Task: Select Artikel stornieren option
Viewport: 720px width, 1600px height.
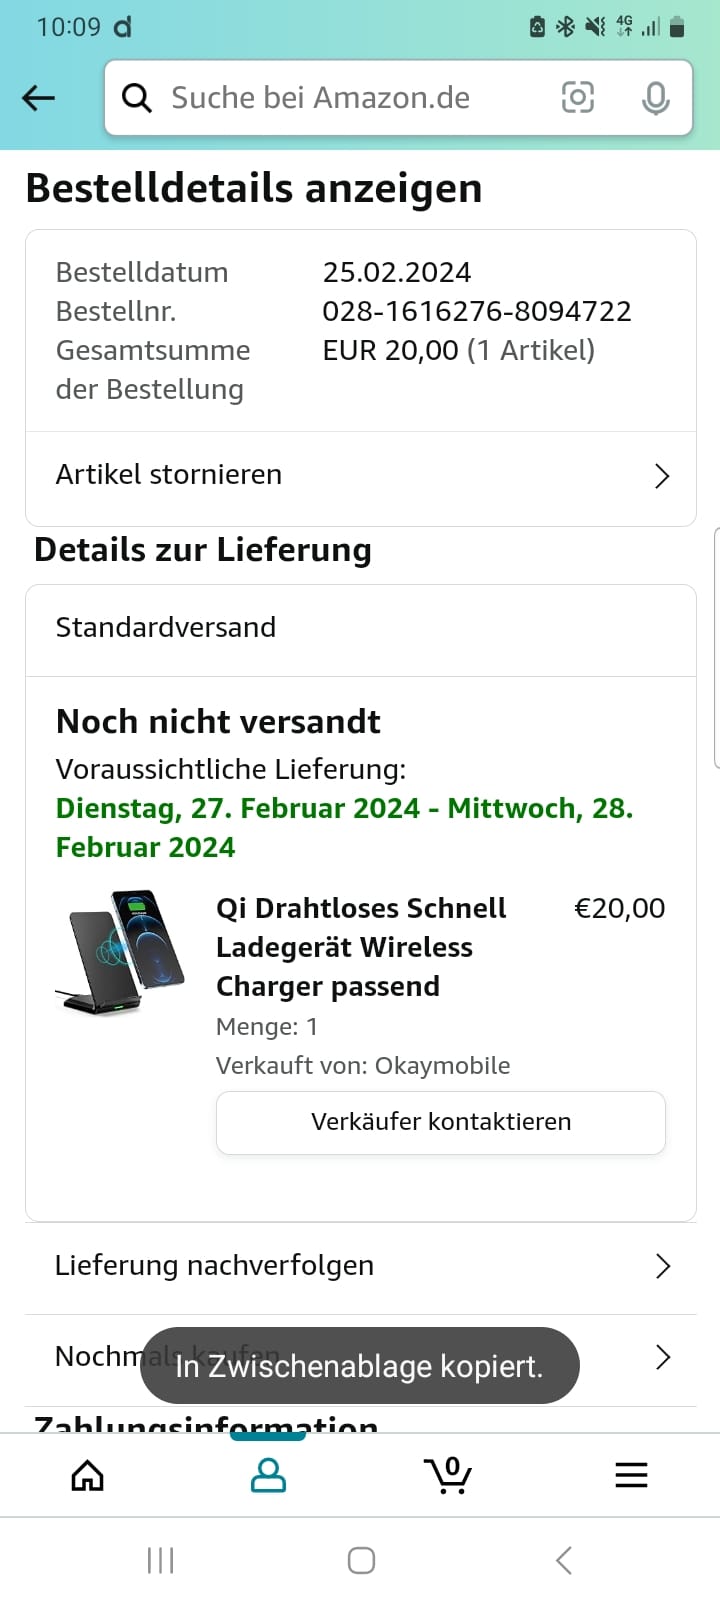Action: pyautogui.click(x=169, y=475)
